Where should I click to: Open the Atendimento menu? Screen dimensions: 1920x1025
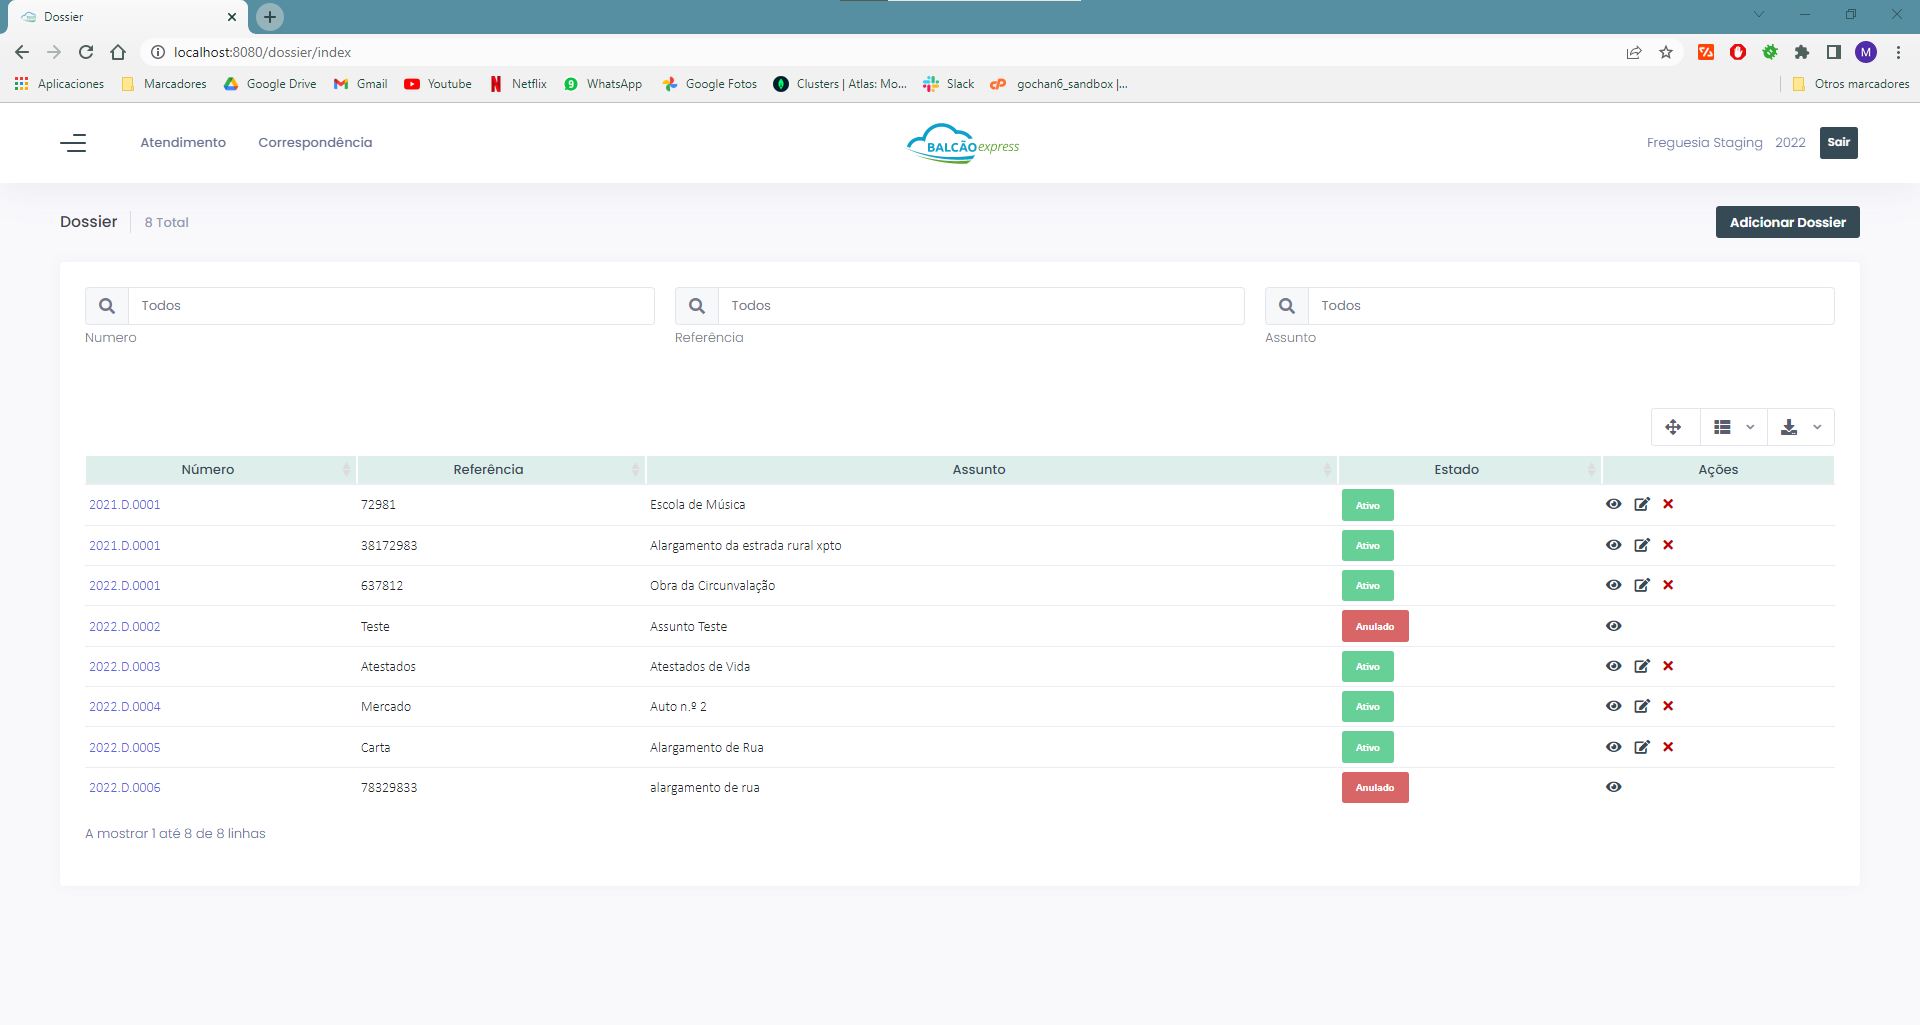point(183,143)
